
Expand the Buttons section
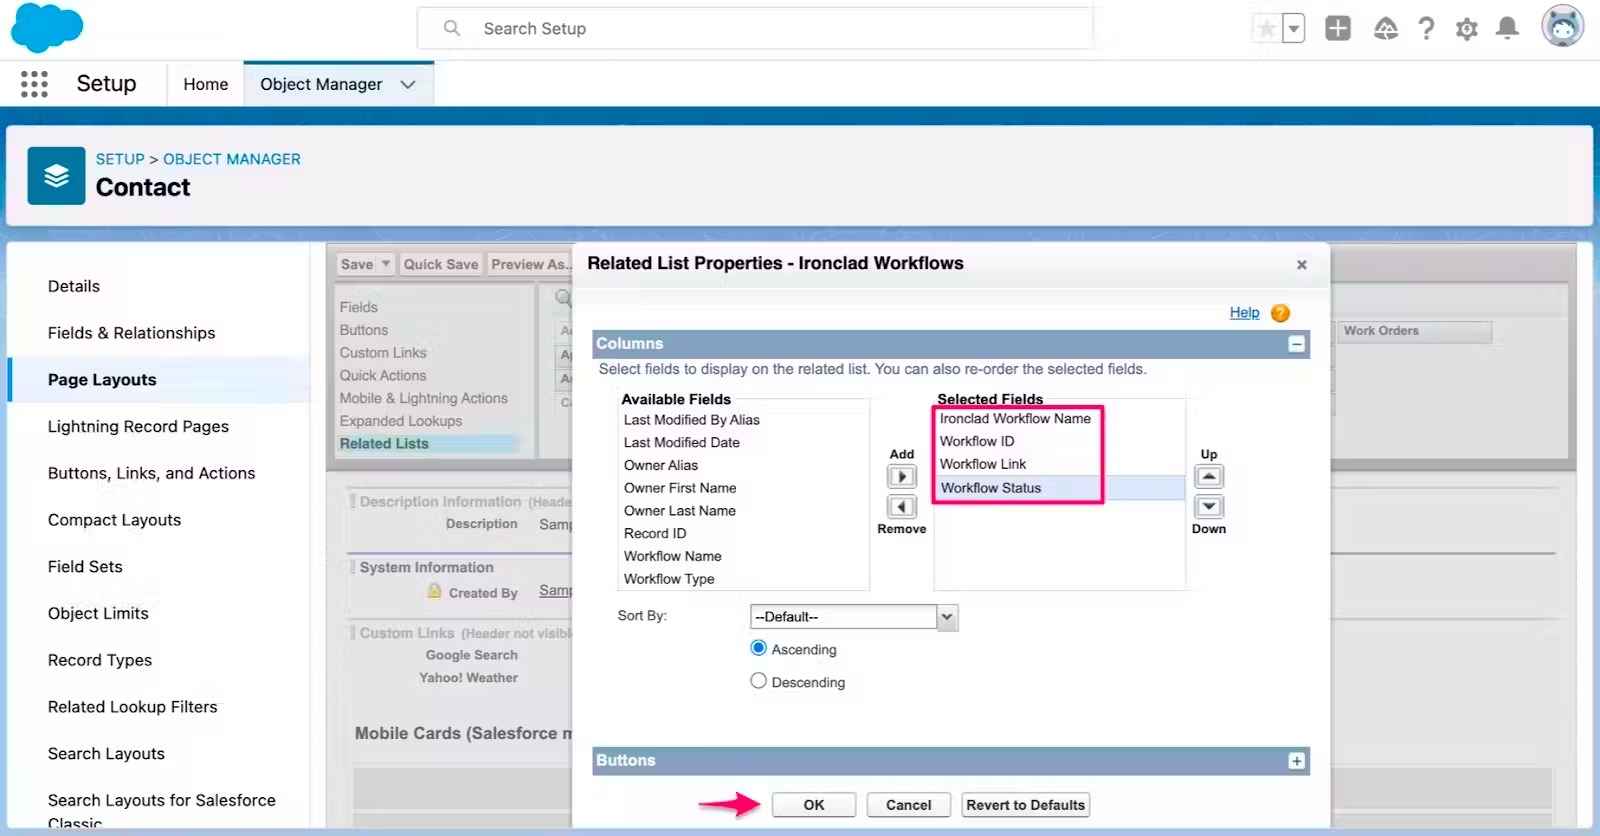1297,761
